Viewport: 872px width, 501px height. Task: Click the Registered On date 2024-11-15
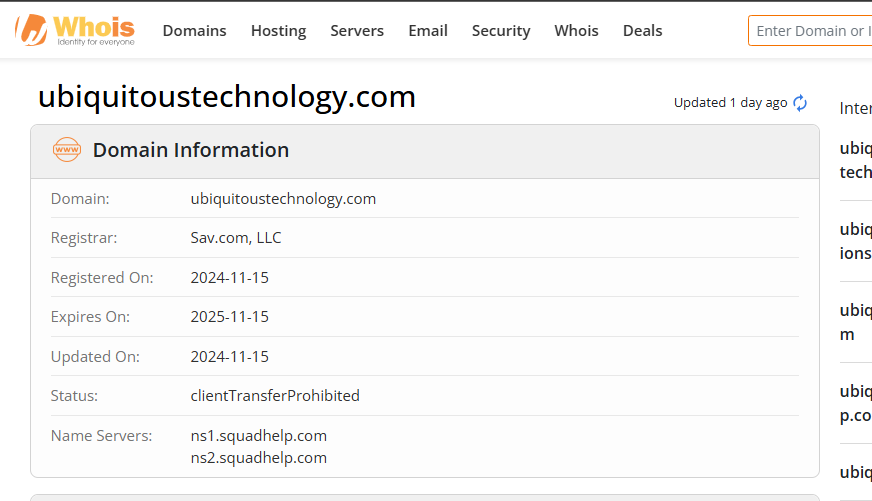pyautogui.click(x=230, y=277)
